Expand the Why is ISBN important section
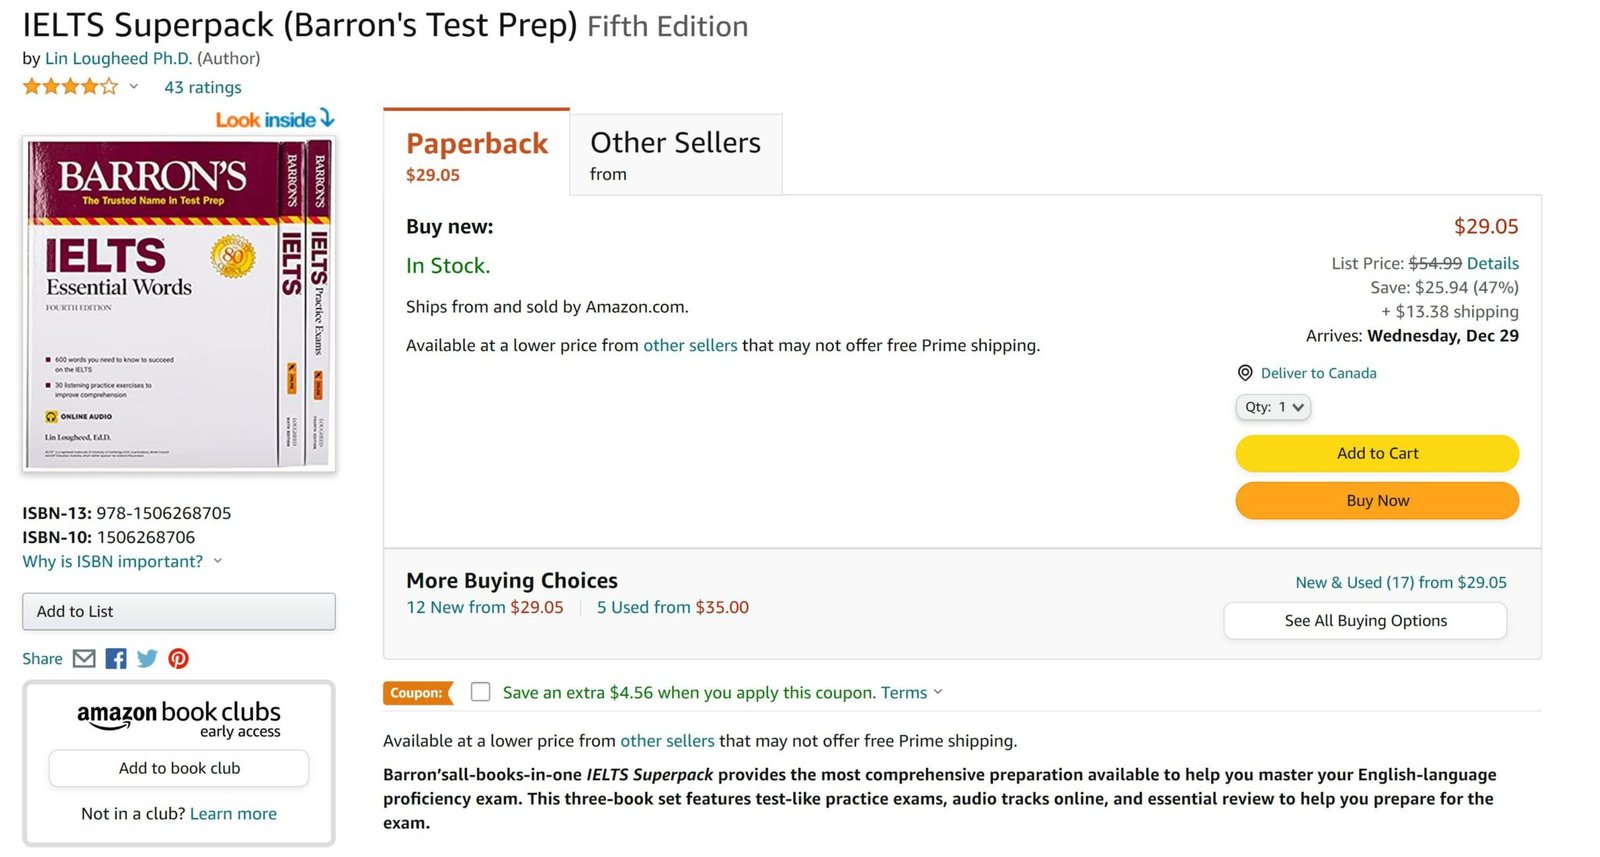Screen dimensions: 1600x857 click(112, 561)
